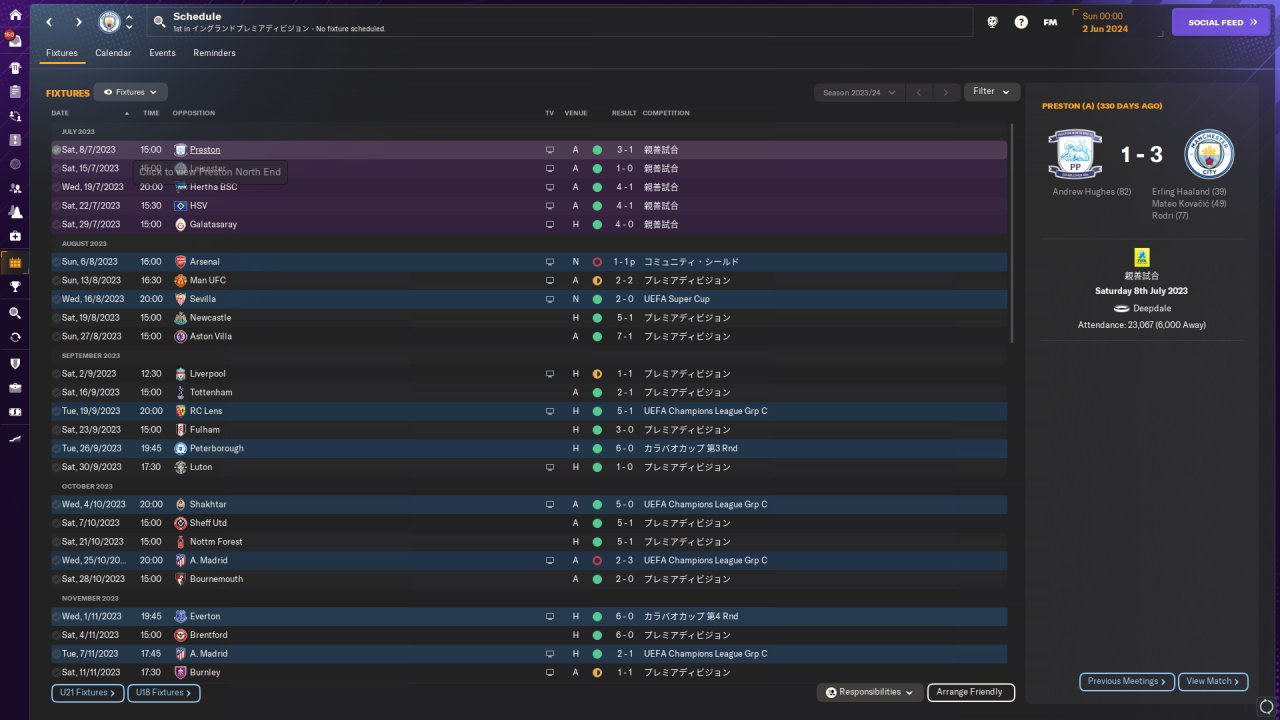
Task: Open the Season 2023/24 dropdown
Action: pos(858,92)
